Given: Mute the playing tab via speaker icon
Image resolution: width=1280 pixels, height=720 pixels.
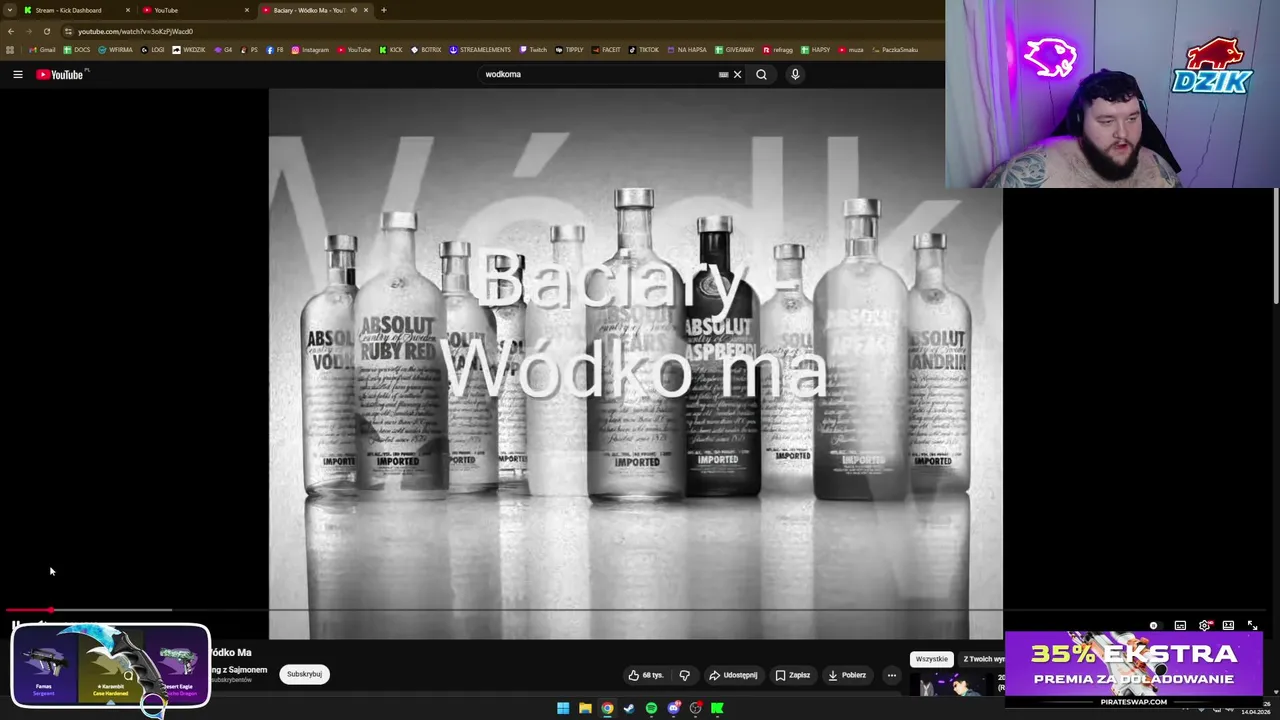Looking at the screenshot, I should pyautogui.click(x=353, y=10).
